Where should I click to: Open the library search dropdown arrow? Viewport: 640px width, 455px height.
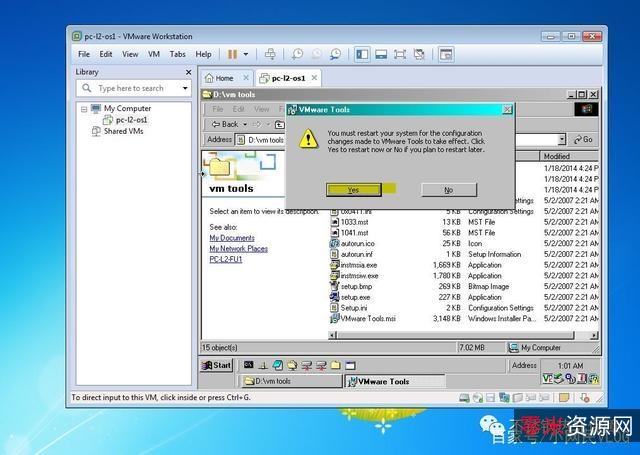(185, 88)
